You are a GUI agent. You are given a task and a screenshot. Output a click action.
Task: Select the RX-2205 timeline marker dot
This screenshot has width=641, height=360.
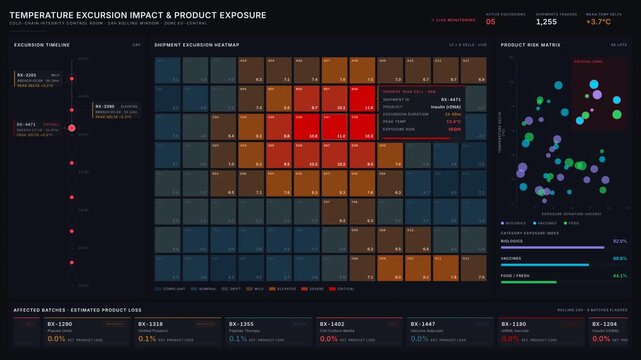72,78
